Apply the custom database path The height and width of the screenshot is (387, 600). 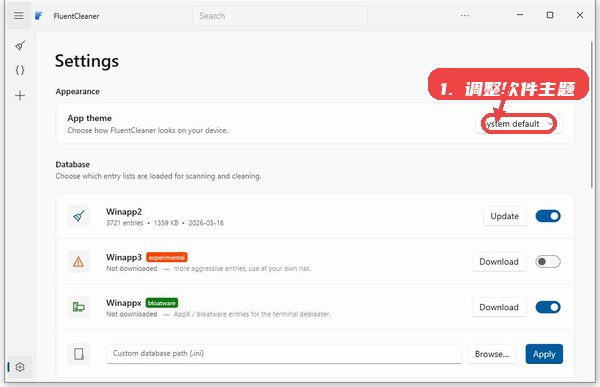544,354
